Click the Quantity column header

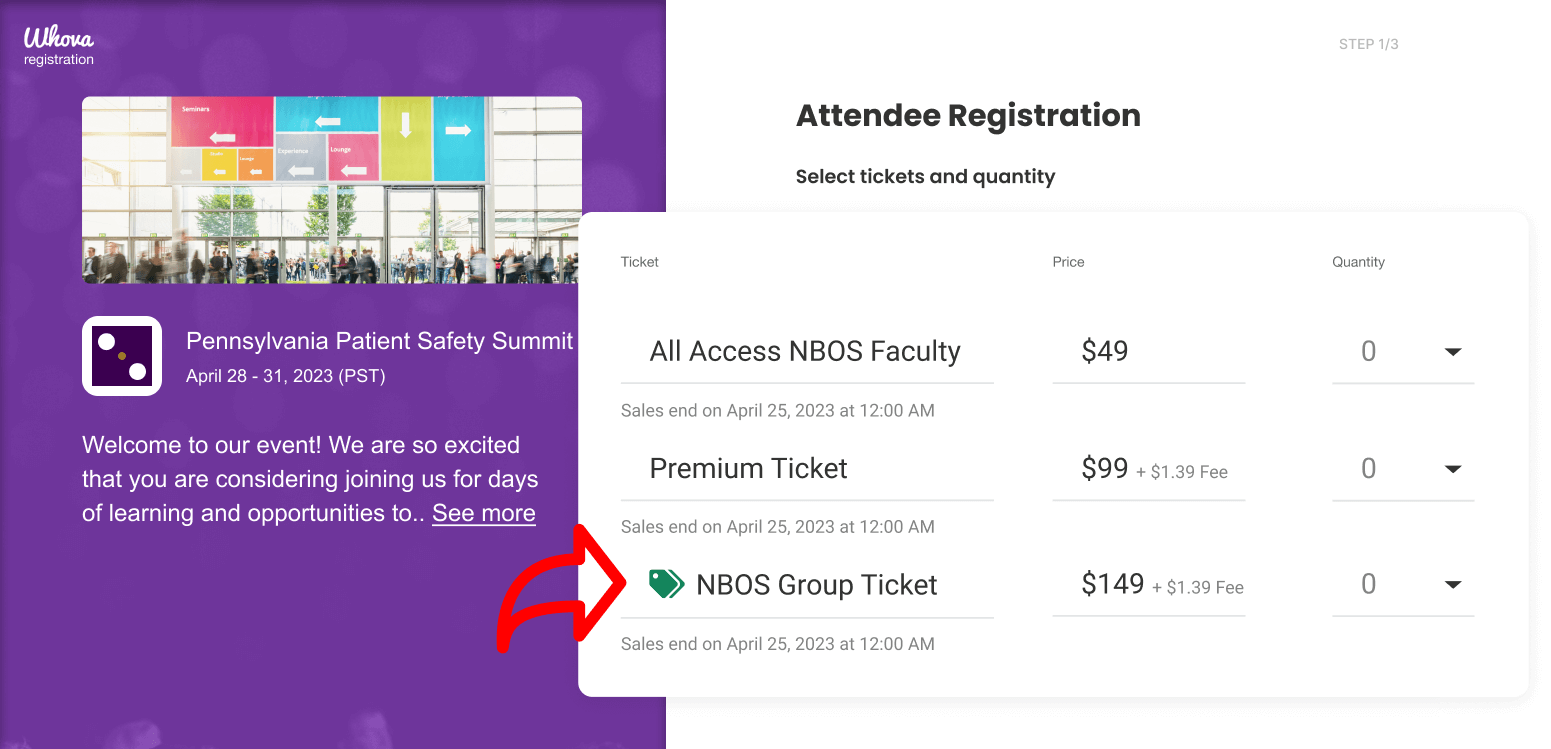(x=1358, y=262)
